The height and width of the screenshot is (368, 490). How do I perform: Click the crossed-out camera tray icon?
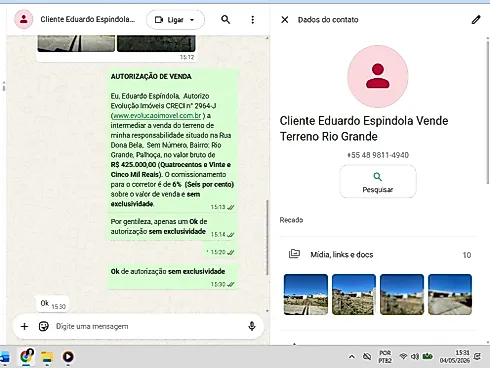(367, 357)
